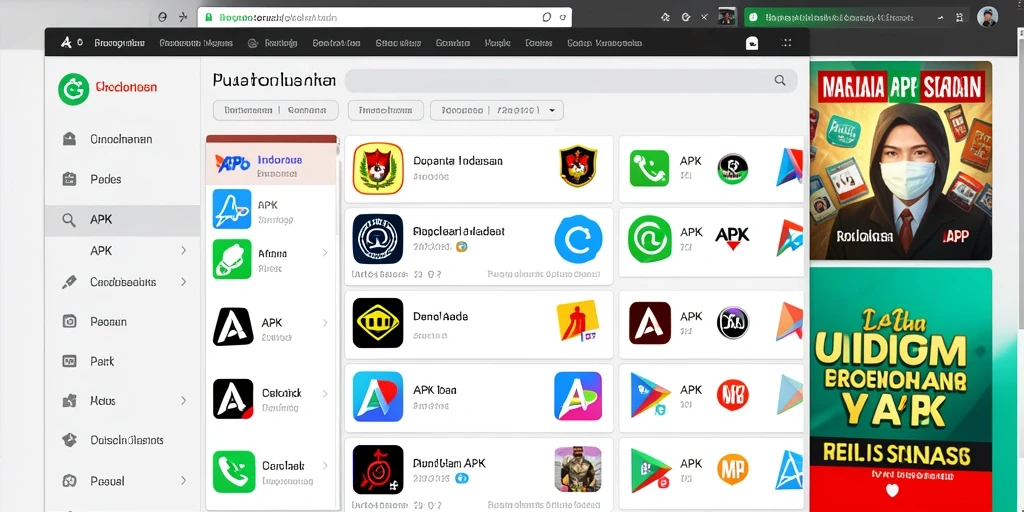Open the APK Idan app card
1024x512 pixels.
[x=479, y=398]
